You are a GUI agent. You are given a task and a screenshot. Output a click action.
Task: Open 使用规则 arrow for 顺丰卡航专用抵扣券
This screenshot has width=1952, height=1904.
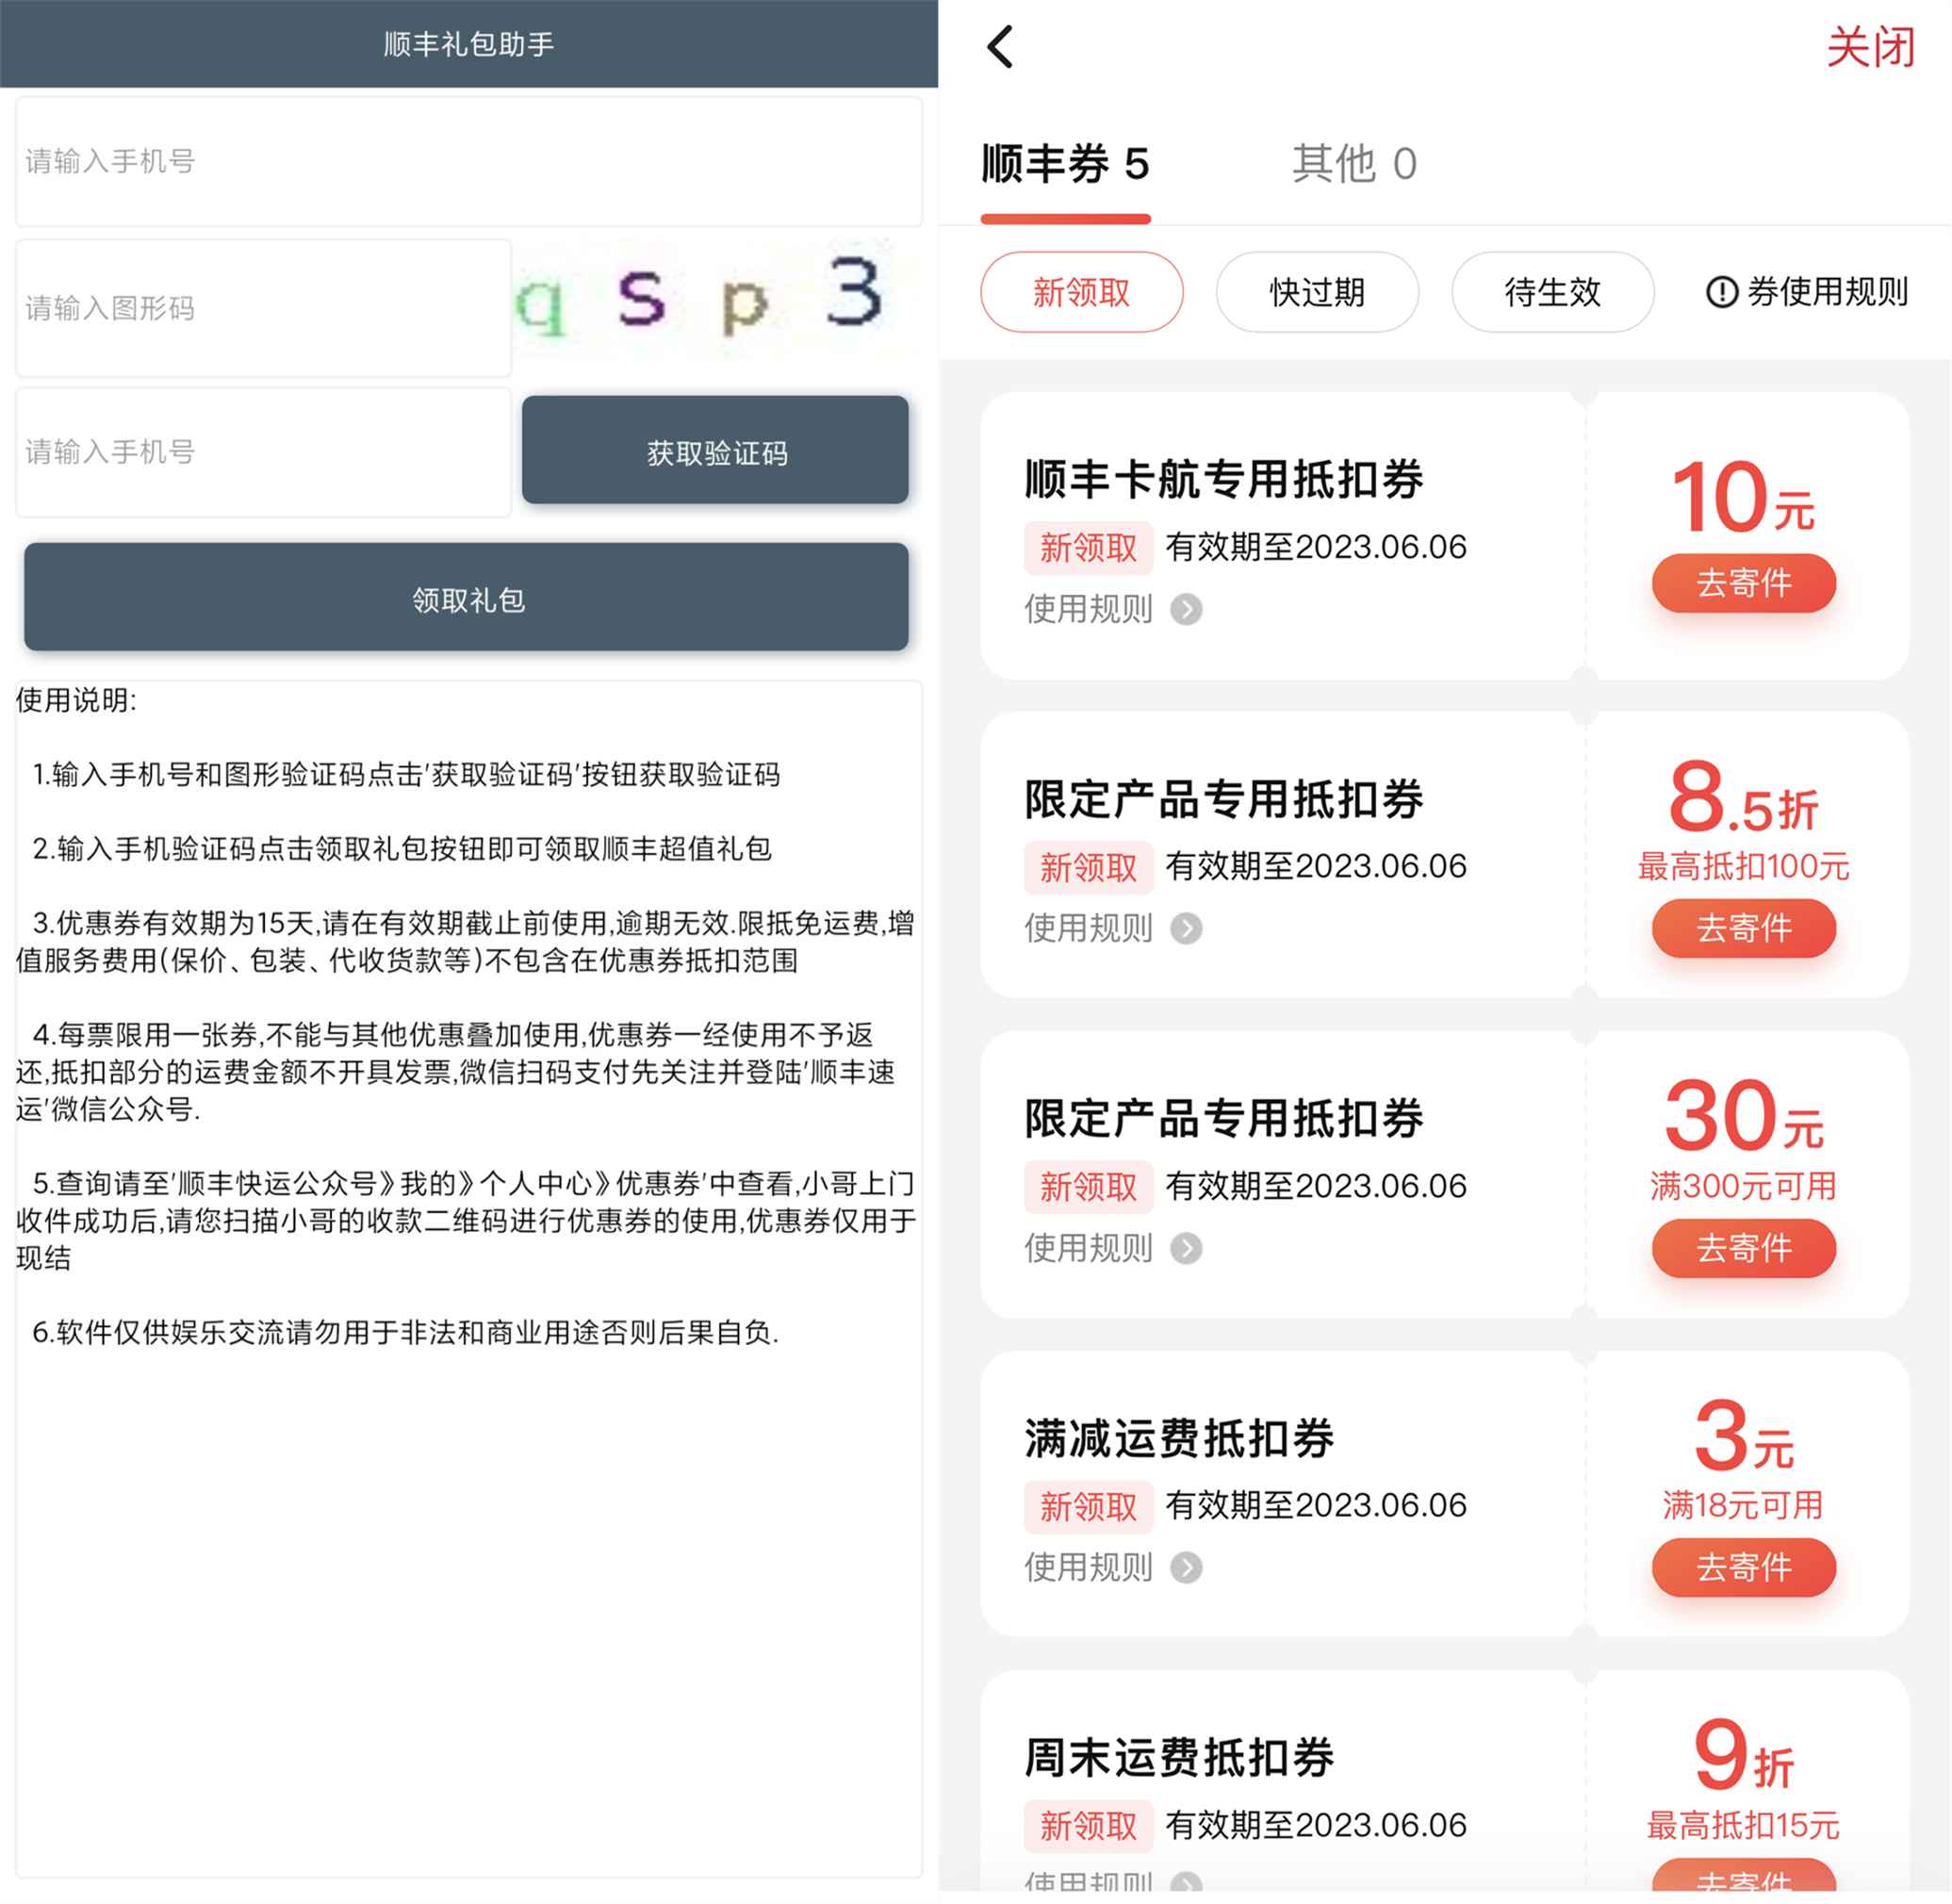point(1186,609)
